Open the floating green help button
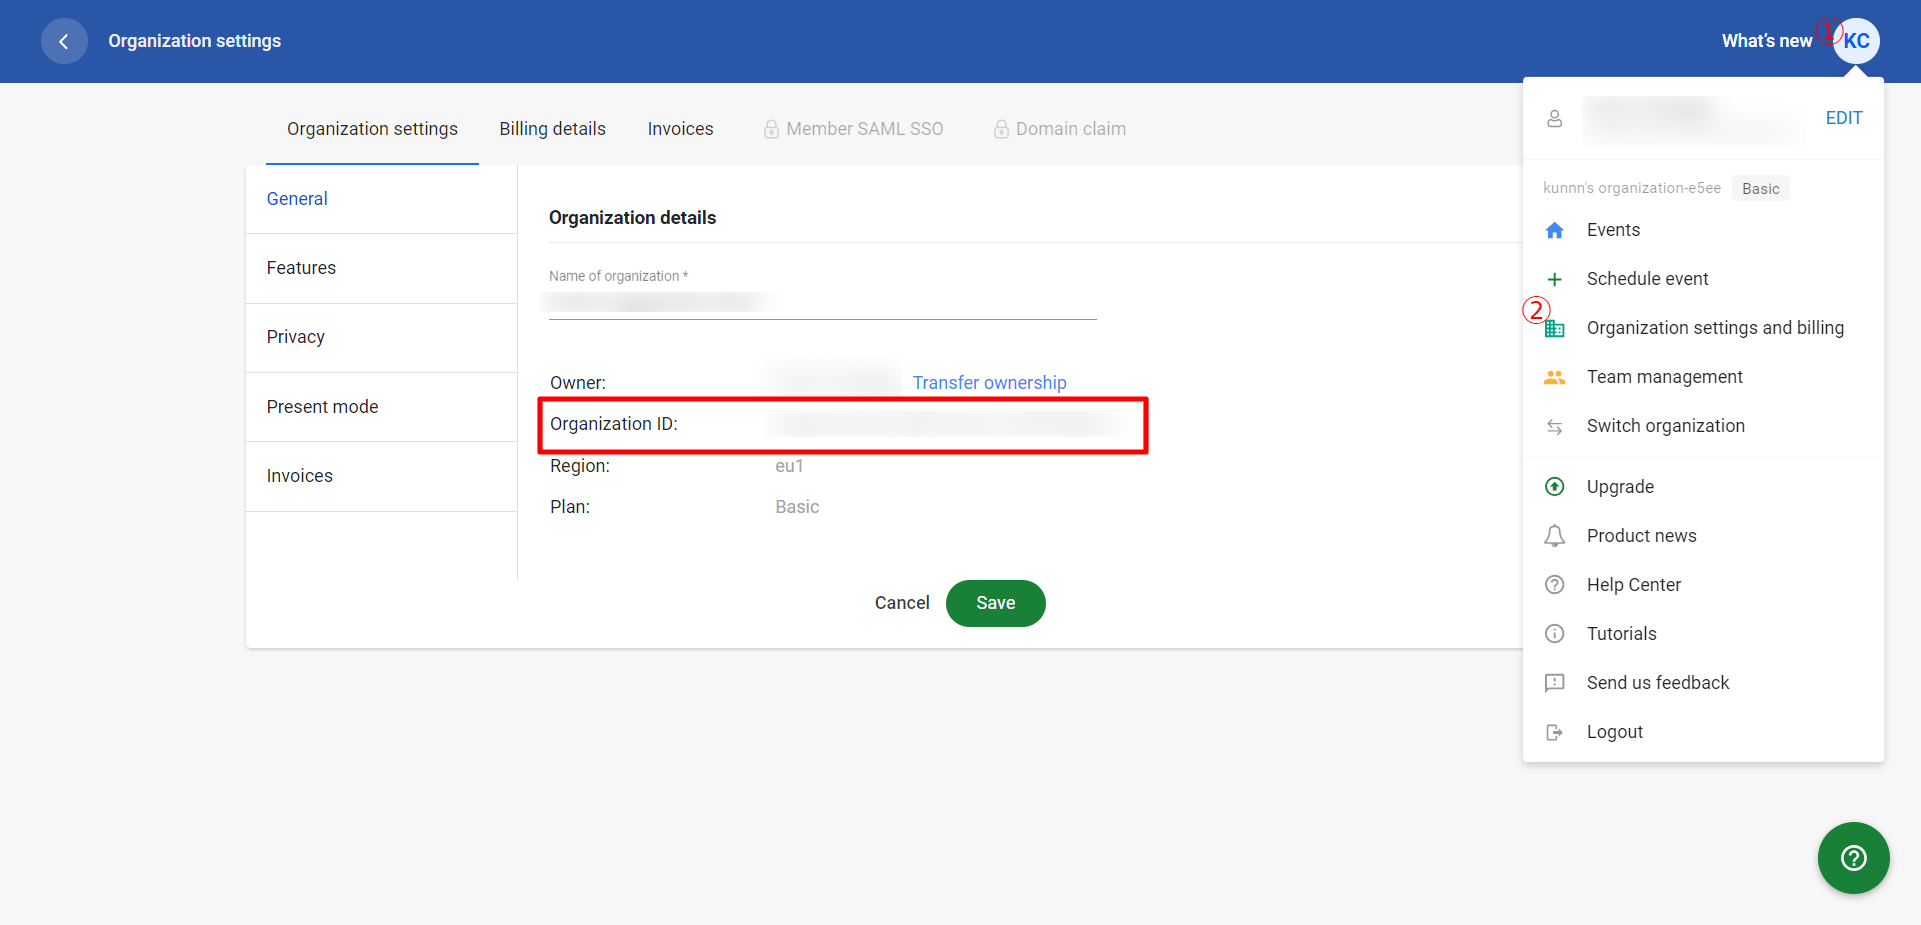 point(1853,858)
